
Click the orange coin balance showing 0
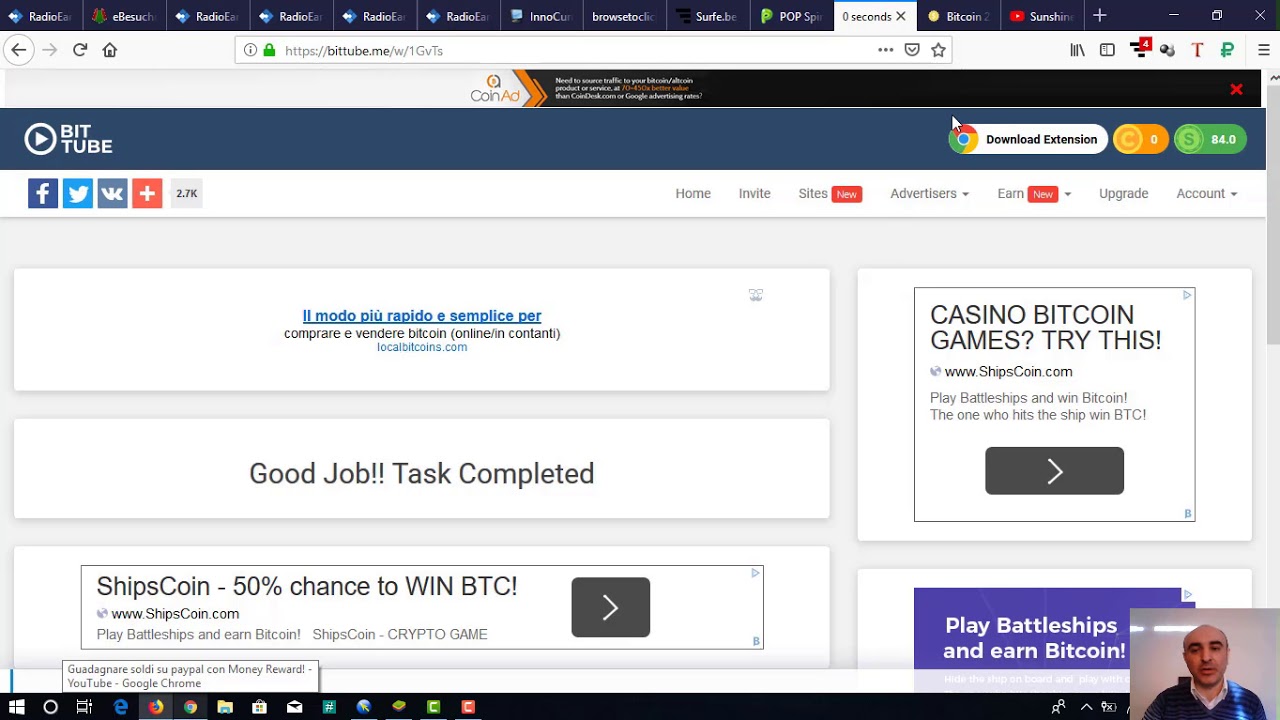point(1139,140)
